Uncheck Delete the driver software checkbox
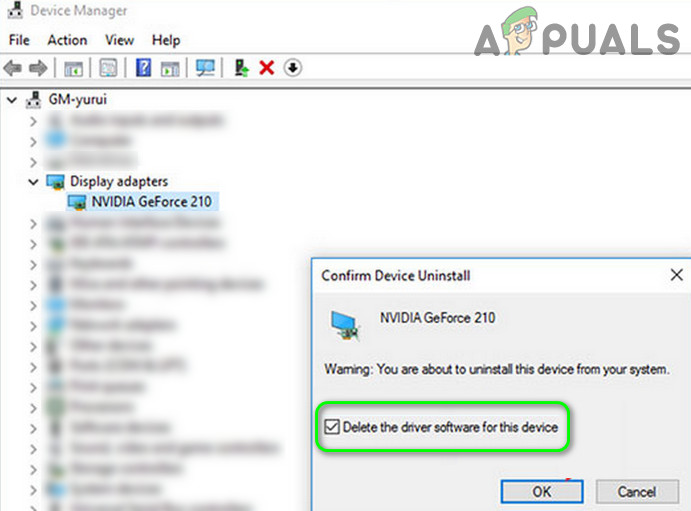The width and height of the screenshot is (691, 511). 332,427
